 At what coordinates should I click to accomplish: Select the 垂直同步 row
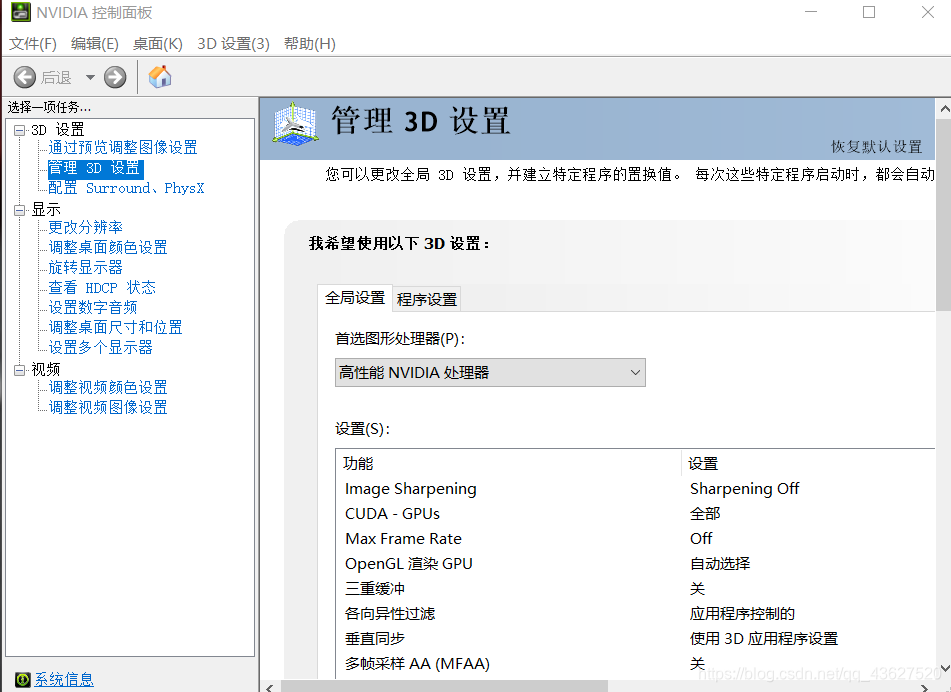click(635, 639)
